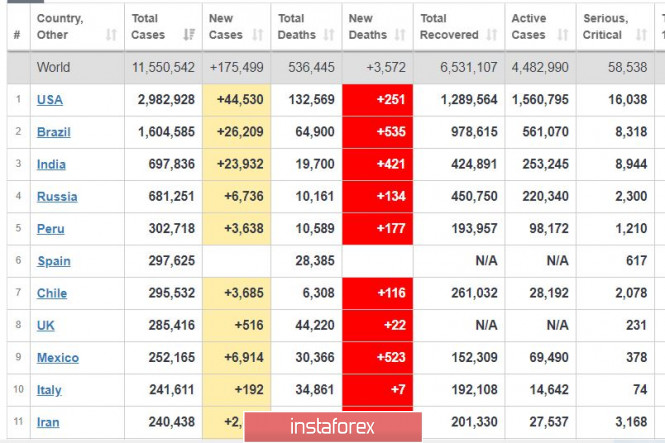Click the World total row label
665x443 pixels.
tap(53, 68)
